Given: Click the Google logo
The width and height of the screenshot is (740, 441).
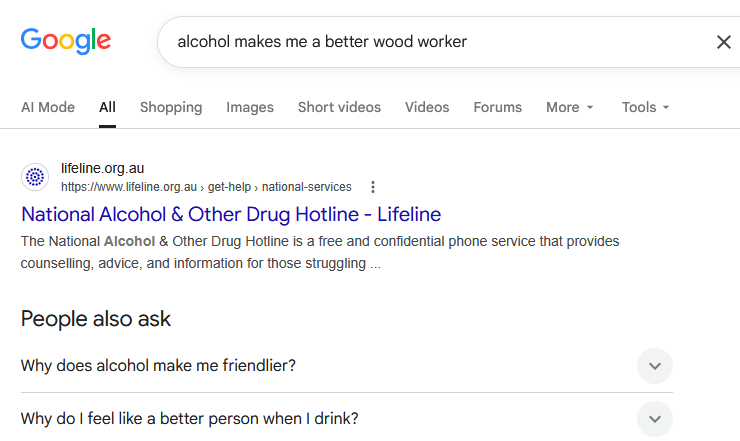Looking at the screenshot, I should pos(66,41).
